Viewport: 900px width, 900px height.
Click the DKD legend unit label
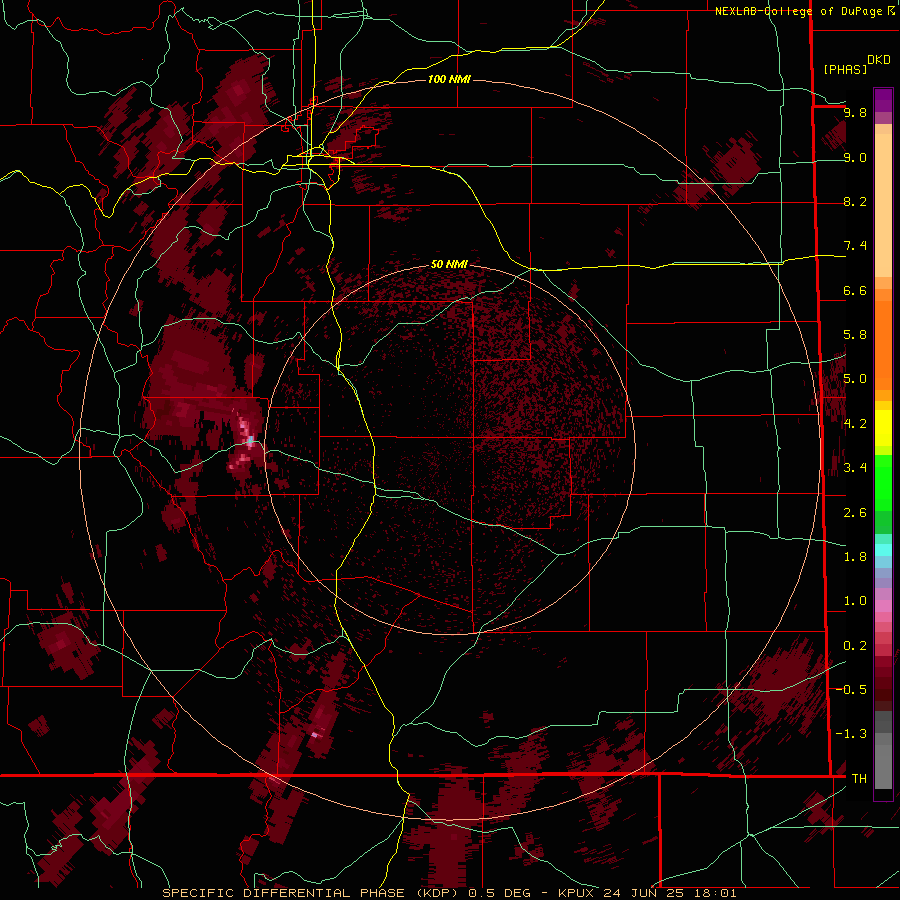pos(879,60)
